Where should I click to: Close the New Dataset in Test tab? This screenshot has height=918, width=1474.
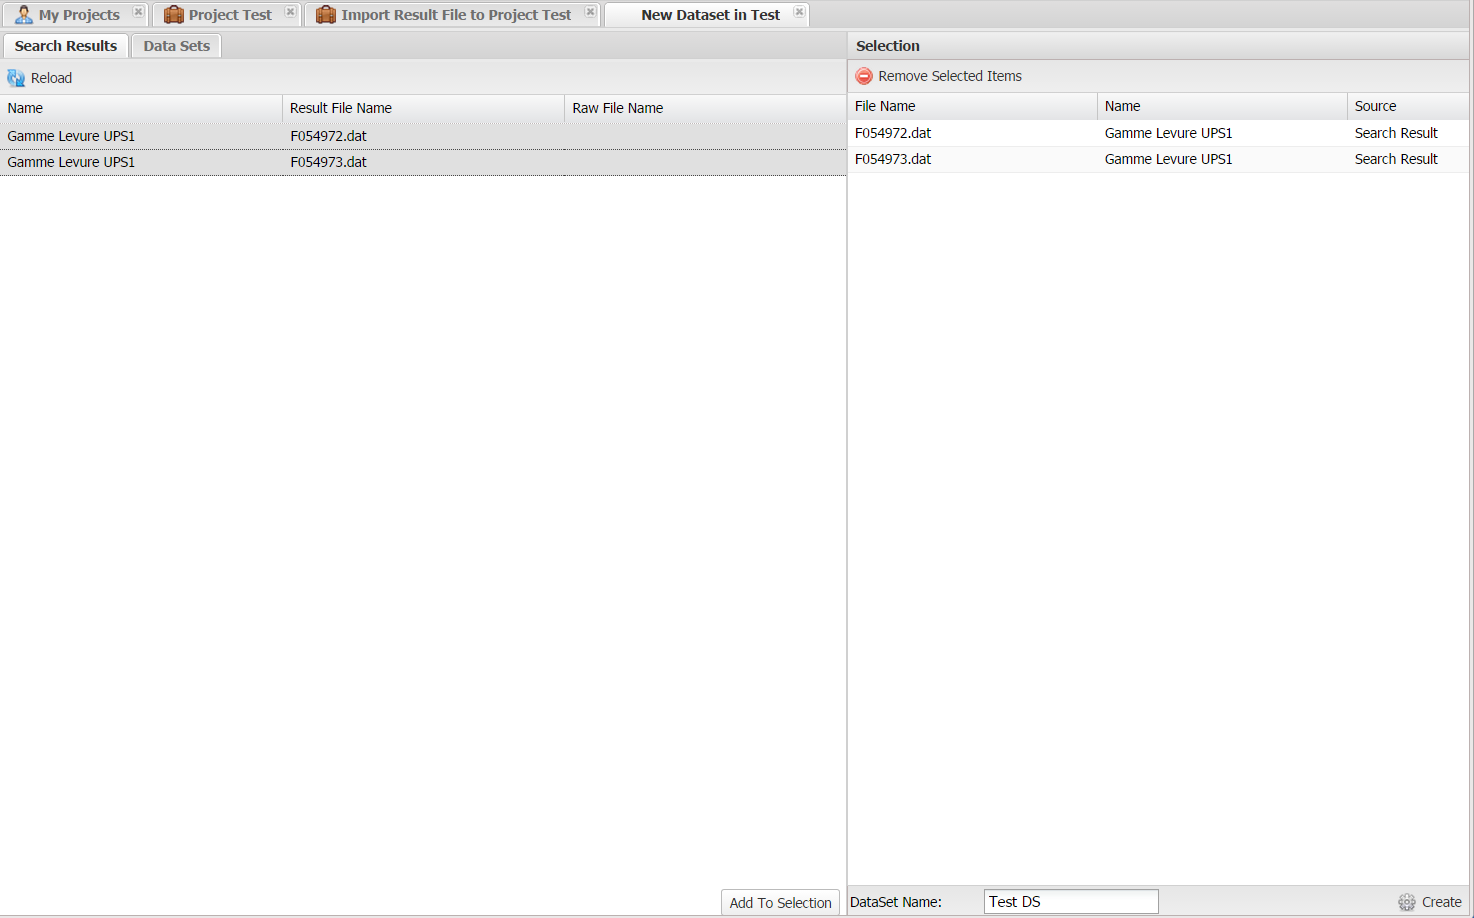point(799,12)
